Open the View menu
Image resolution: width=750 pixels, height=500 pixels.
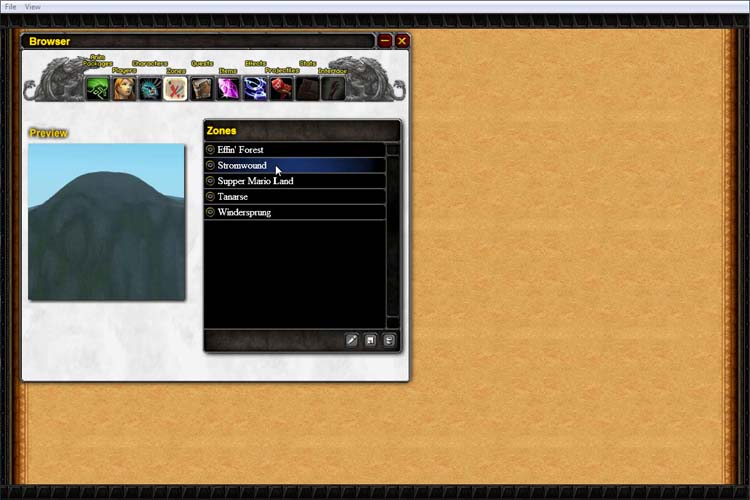pyautogui.click(x=33, y=6)
